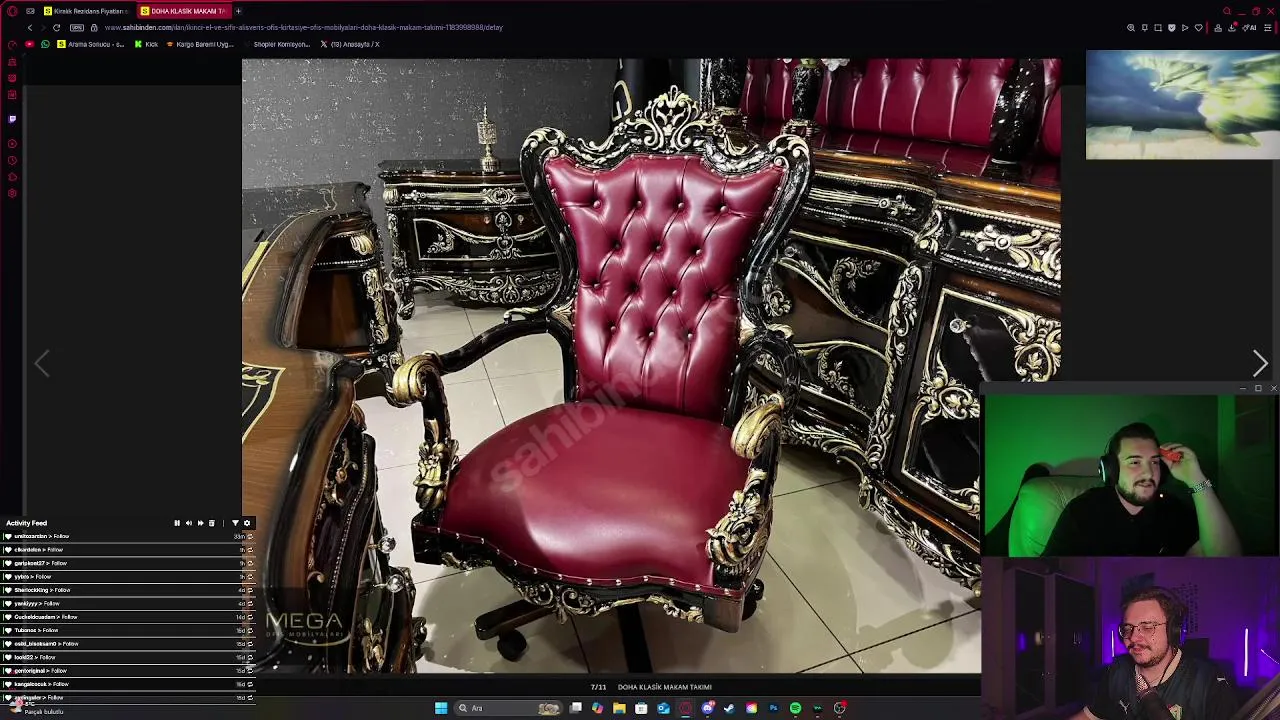The width and height of the screenshot is (1280, 720).
Task: Select the Cuckoldcuadam > Follow row
Action: (128, 617)
